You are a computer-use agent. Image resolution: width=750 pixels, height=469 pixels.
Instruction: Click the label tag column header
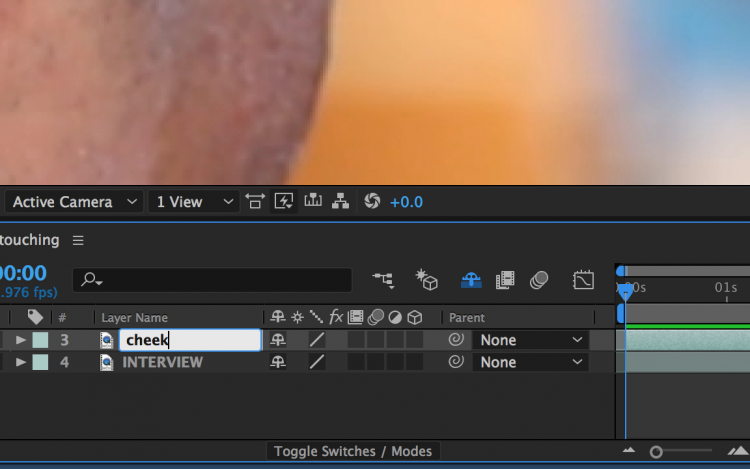pos(35,316)
